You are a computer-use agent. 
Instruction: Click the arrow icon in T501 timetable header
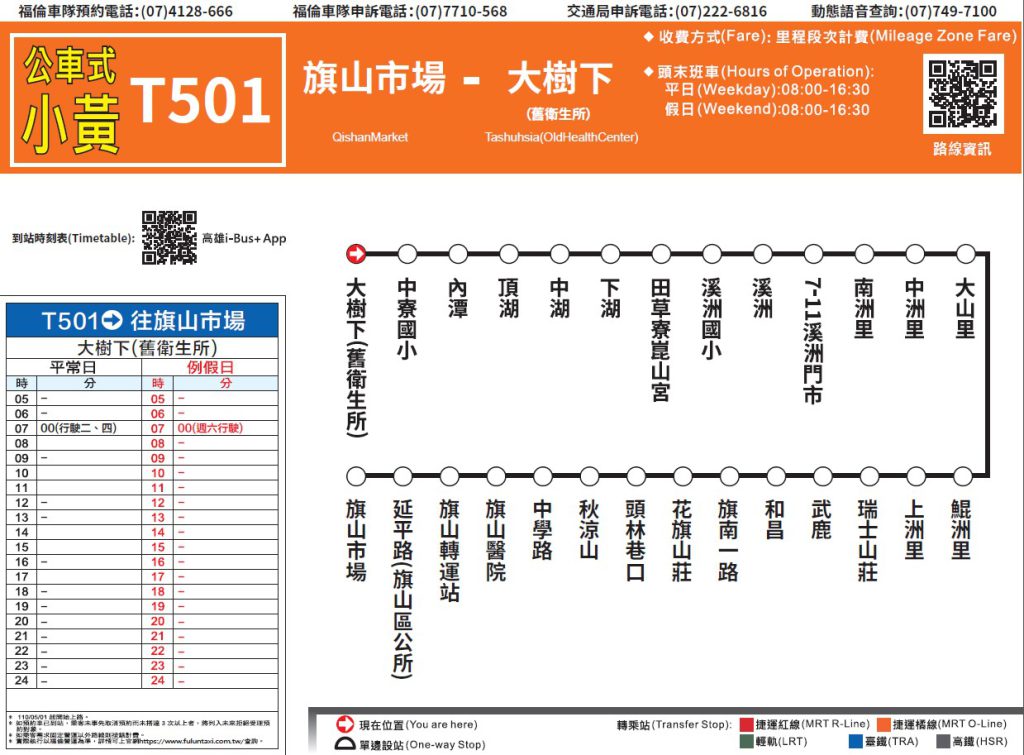coord(113,321)
